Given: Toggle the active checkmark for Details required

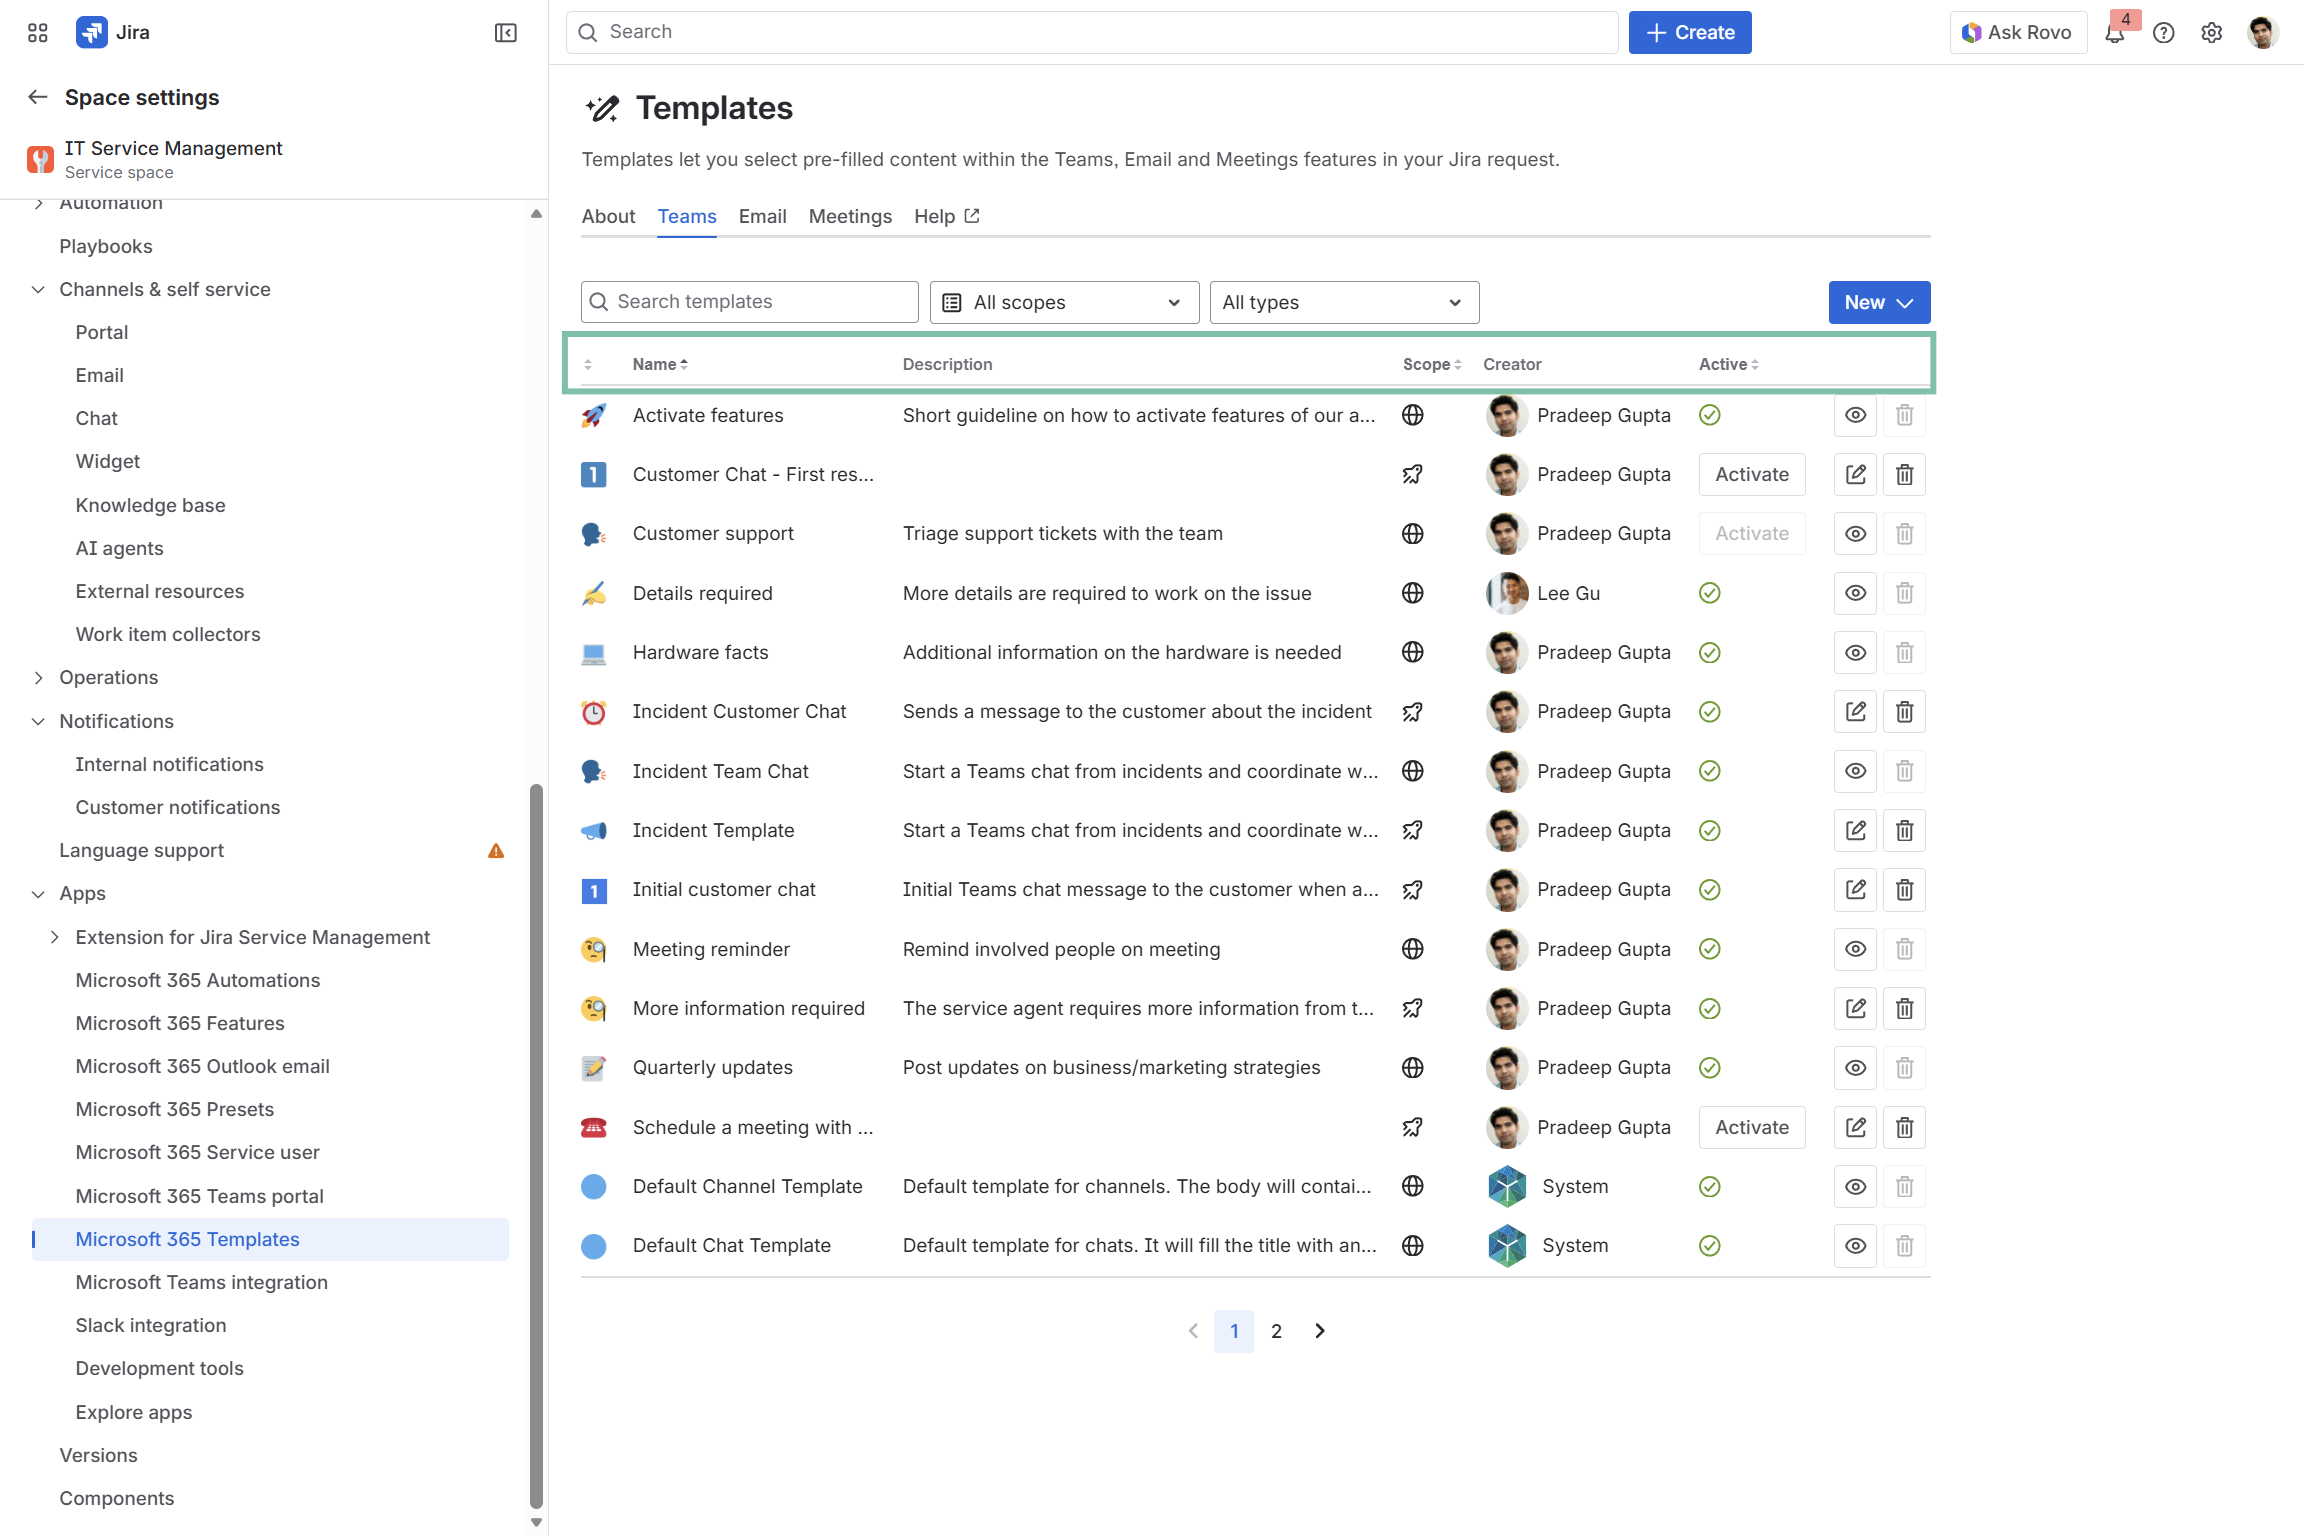Looking at the screenshot, I should tap(1709, 594).
